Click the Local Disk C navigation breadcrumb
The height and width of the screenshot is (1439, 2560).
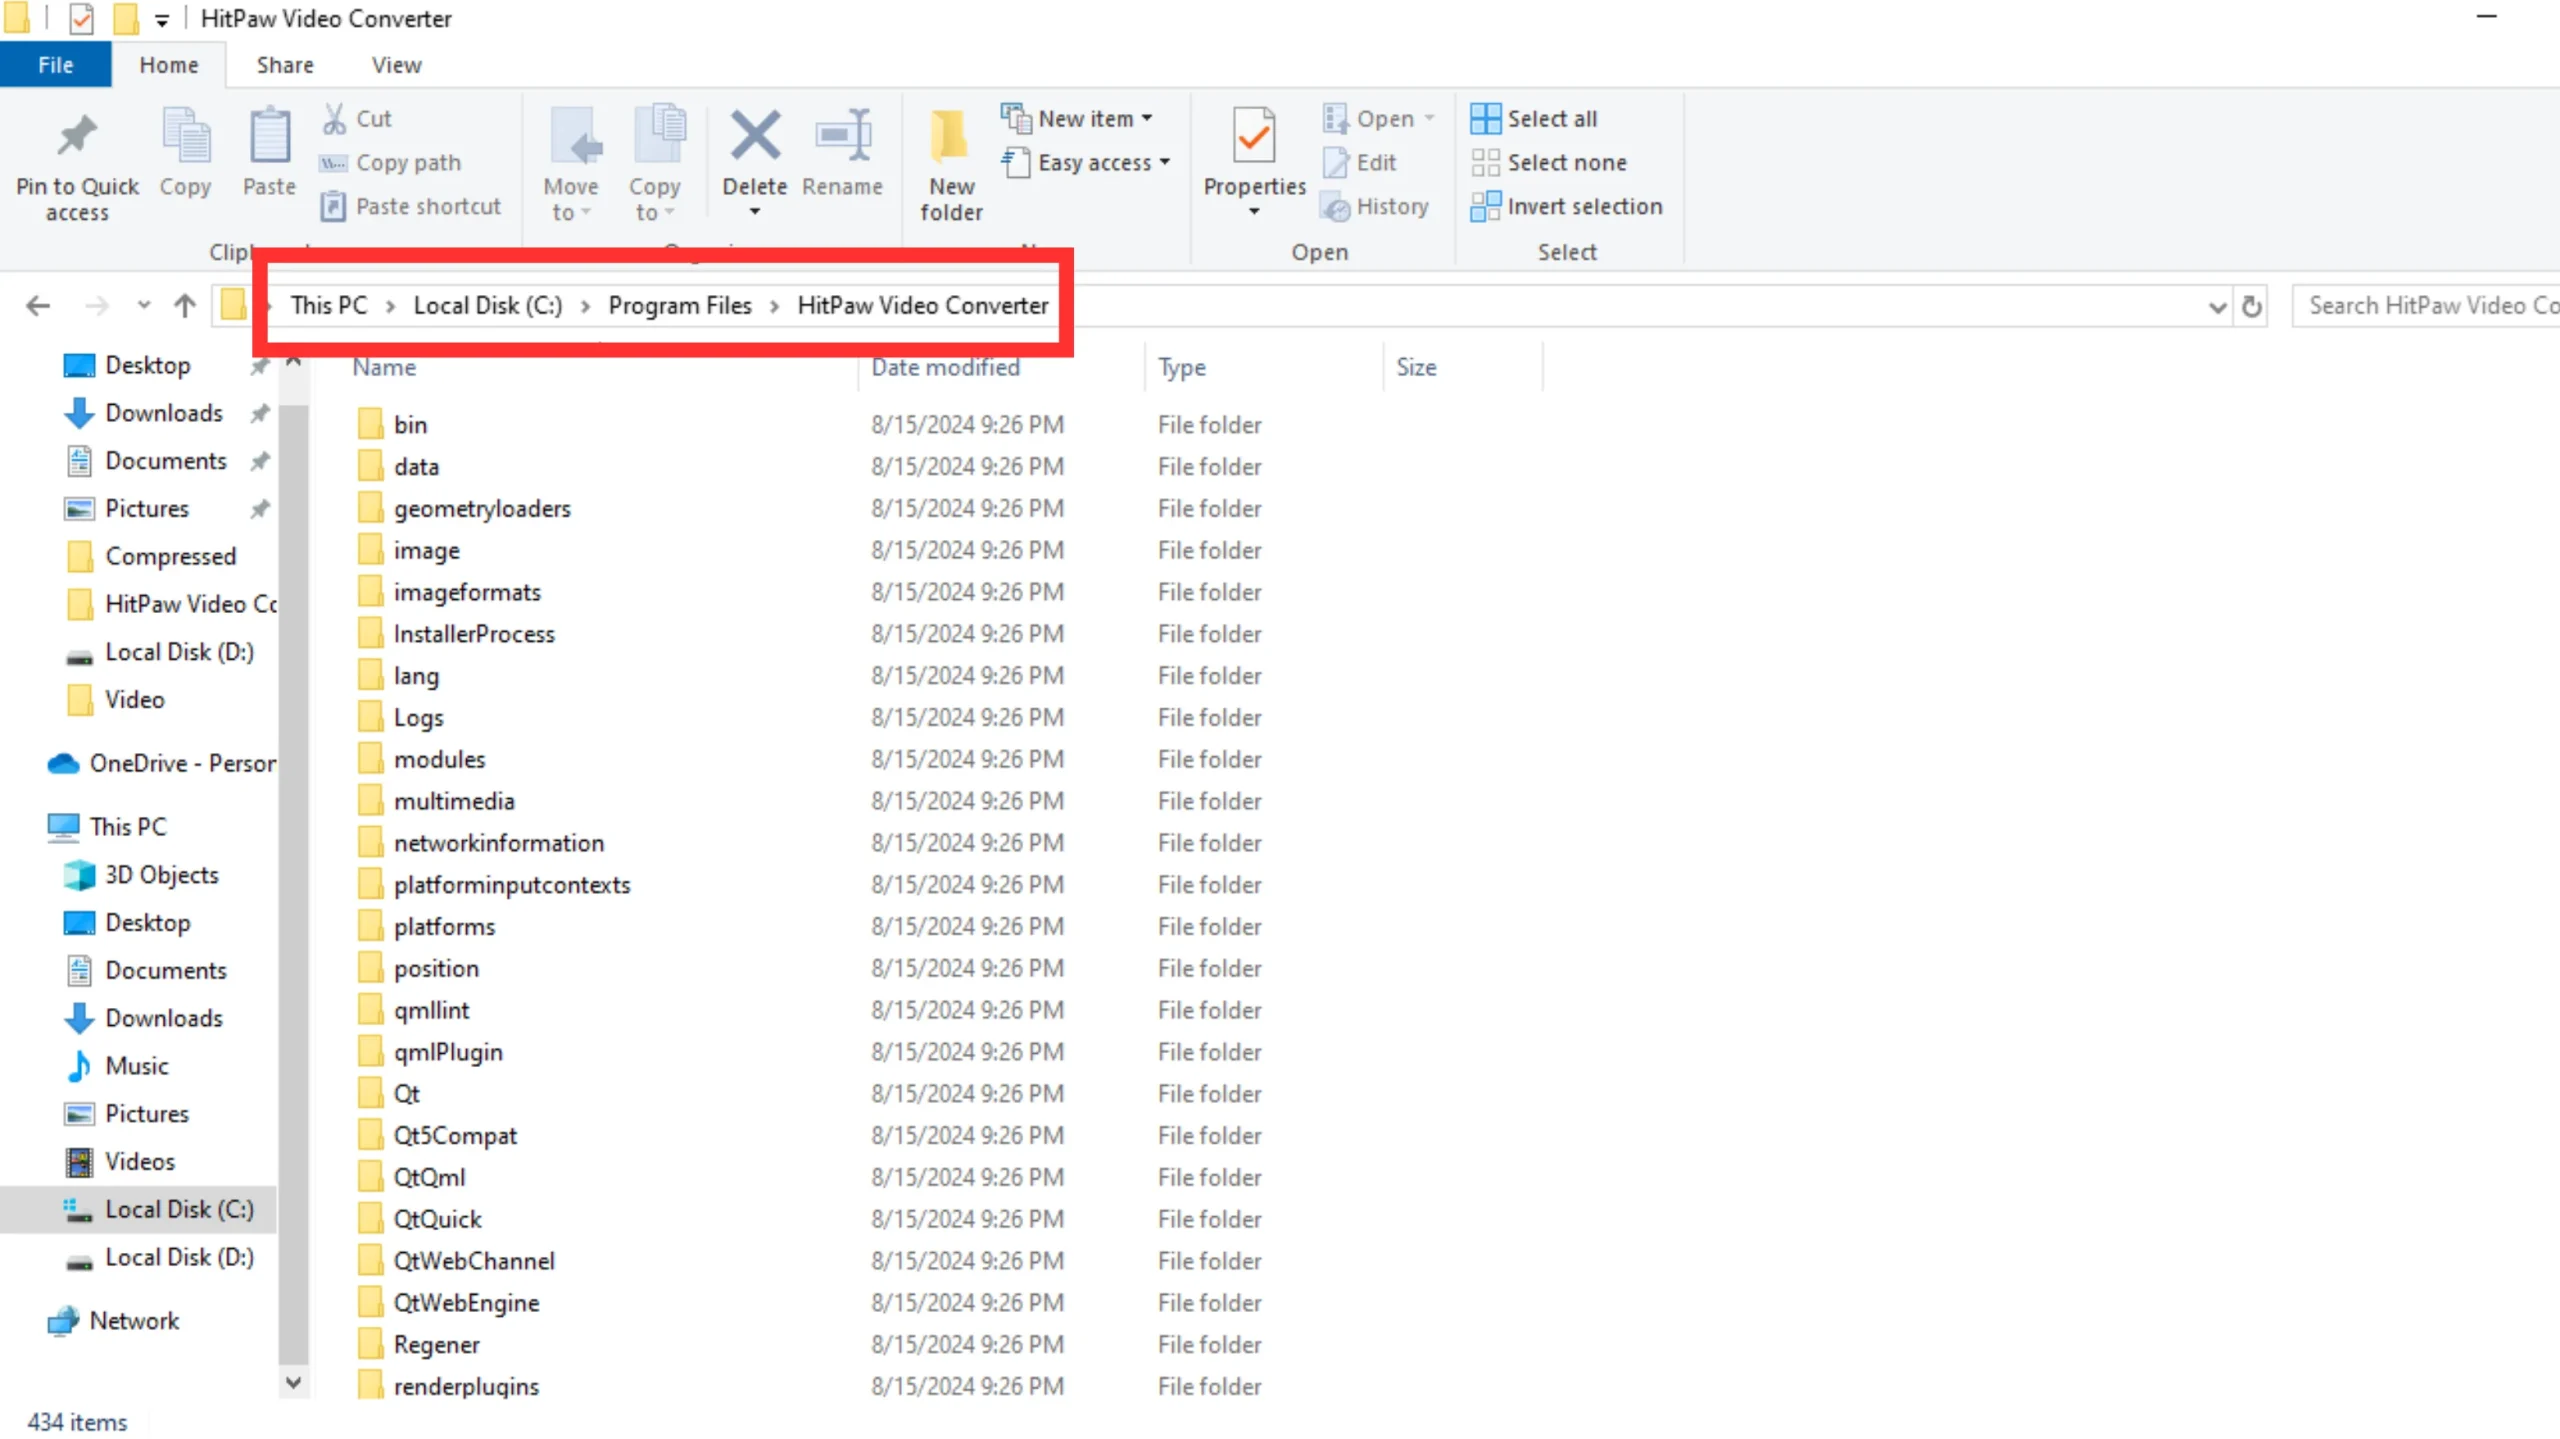[x=489, y=304]
